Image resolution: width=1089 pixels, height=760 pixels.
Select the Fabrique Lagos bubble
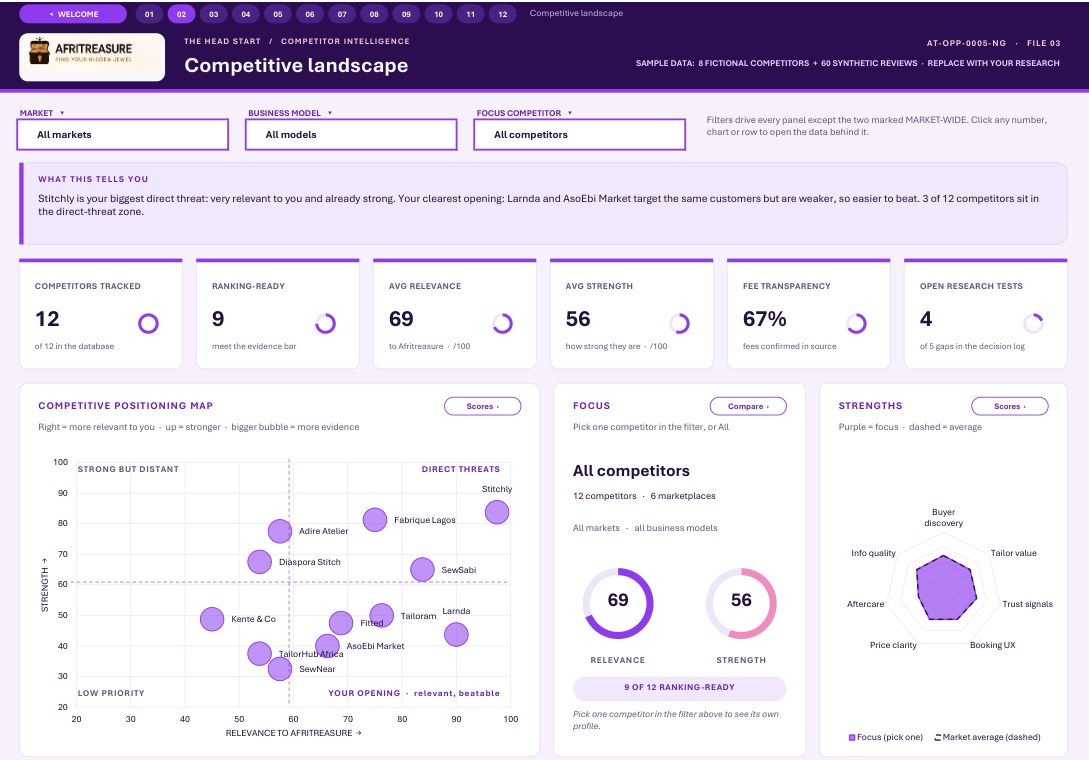click(375, 520)
